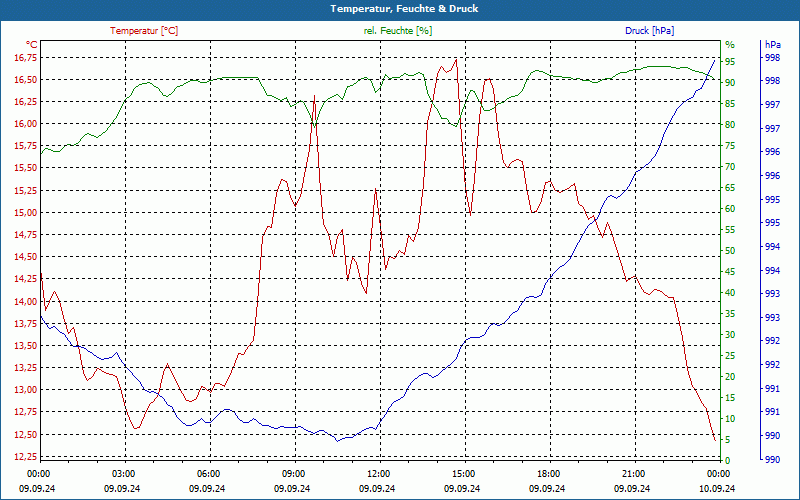Pick temperature axis value '16,50'
The width and height of the screenshot is (800, 500).
26,80
